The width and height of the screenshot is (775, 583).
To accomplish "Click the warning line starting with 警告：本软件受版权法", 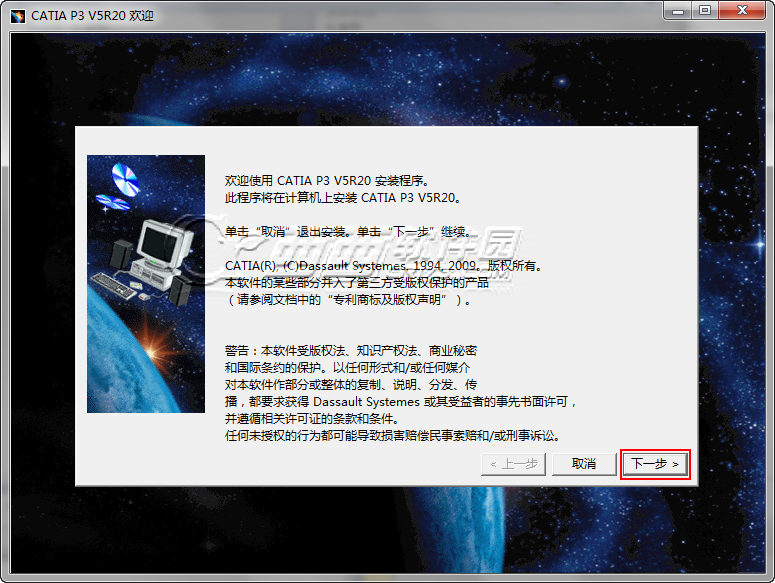I will click(x=350, y=351).
